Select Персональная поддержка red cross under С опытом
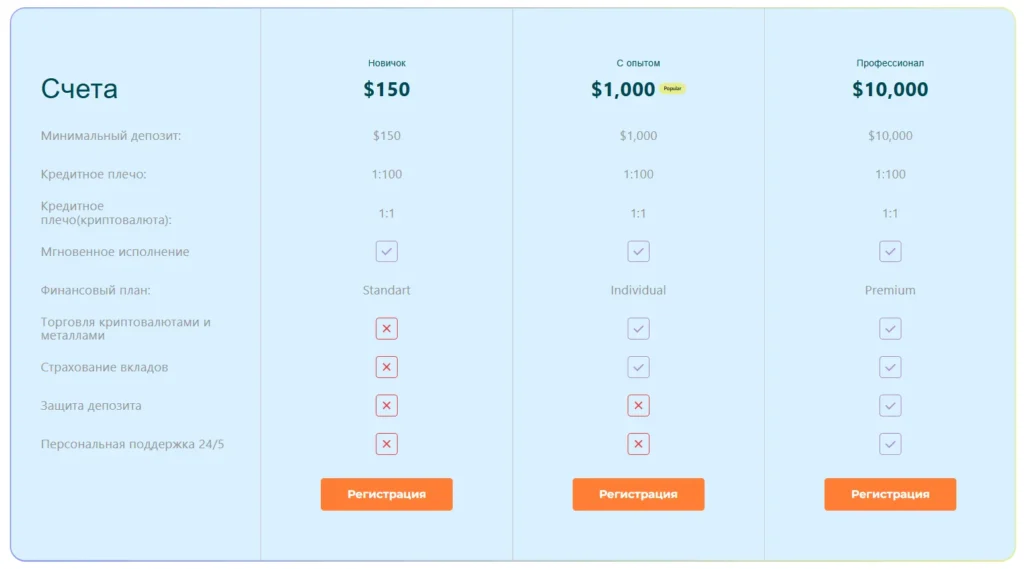Screen dimensions: 1024x569 pyautogui.click(x=638, y=444)
